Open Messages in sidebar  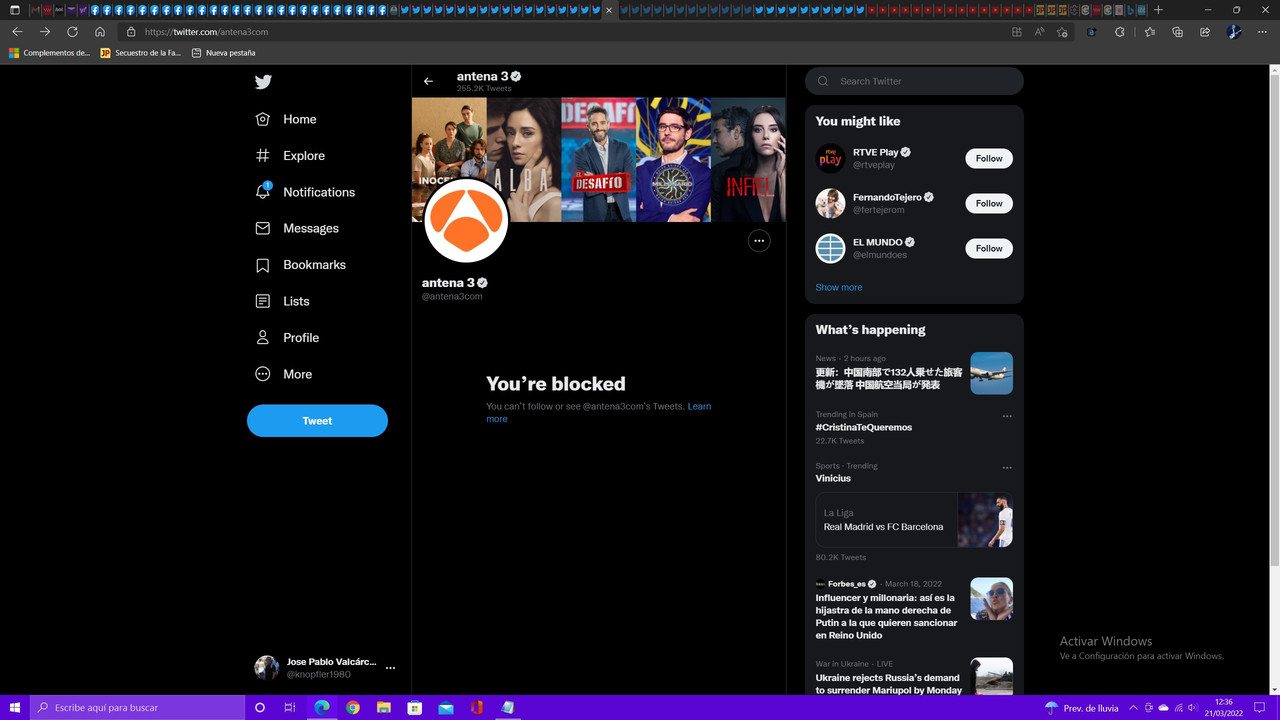pos(297,228)
